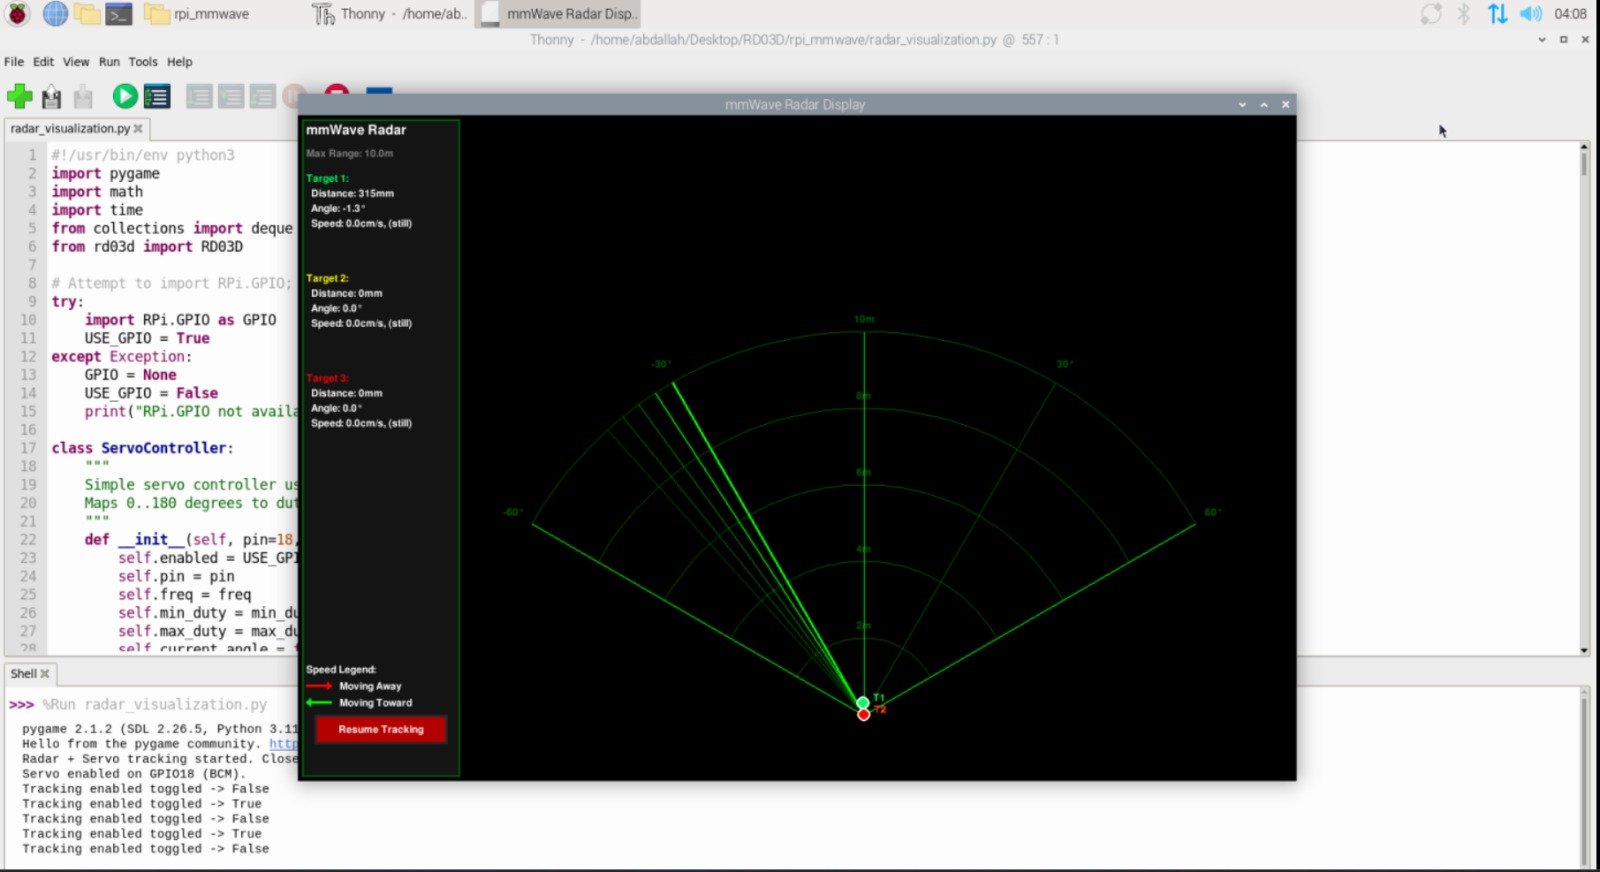Run the current script with green play icon
This screenshot has height=872, width=1600.
point(125,96)
